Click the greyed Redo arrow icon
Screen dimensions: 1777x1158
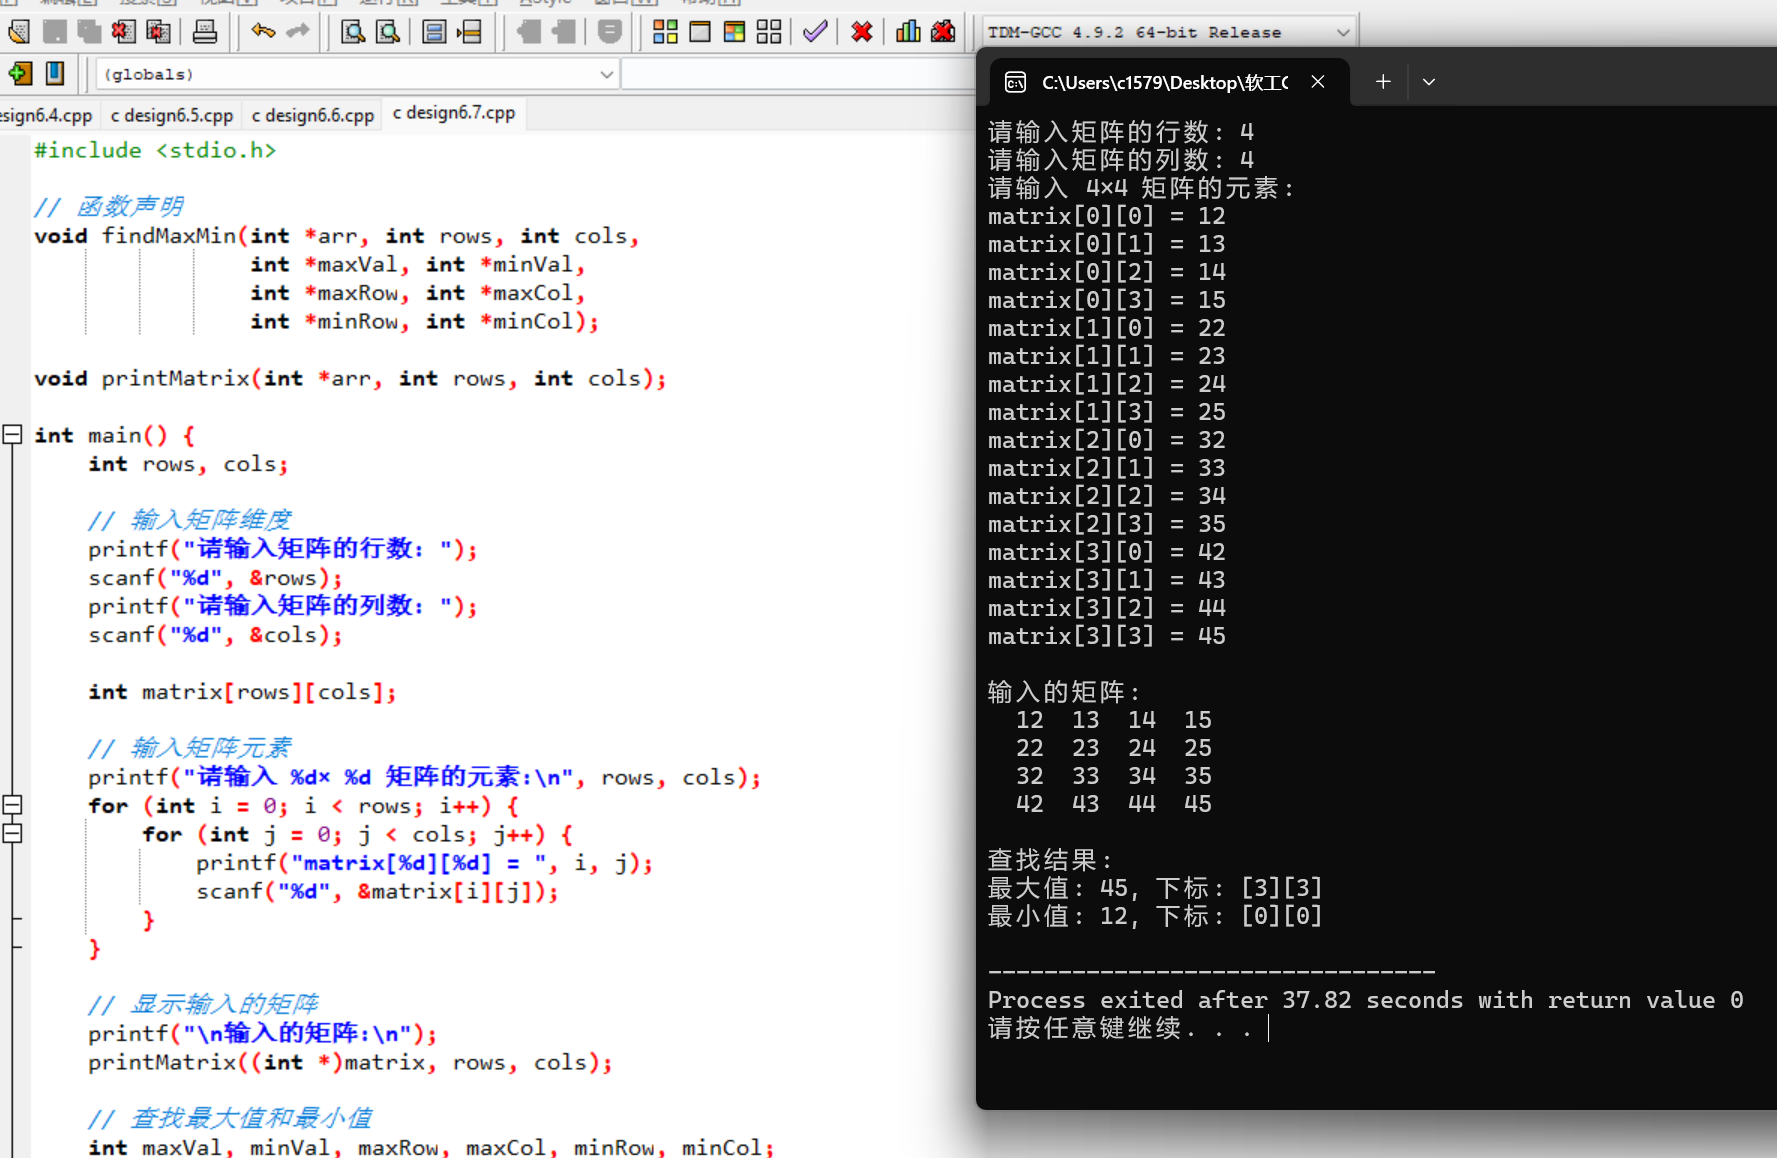pyautogui.click(x=298, y=32)
